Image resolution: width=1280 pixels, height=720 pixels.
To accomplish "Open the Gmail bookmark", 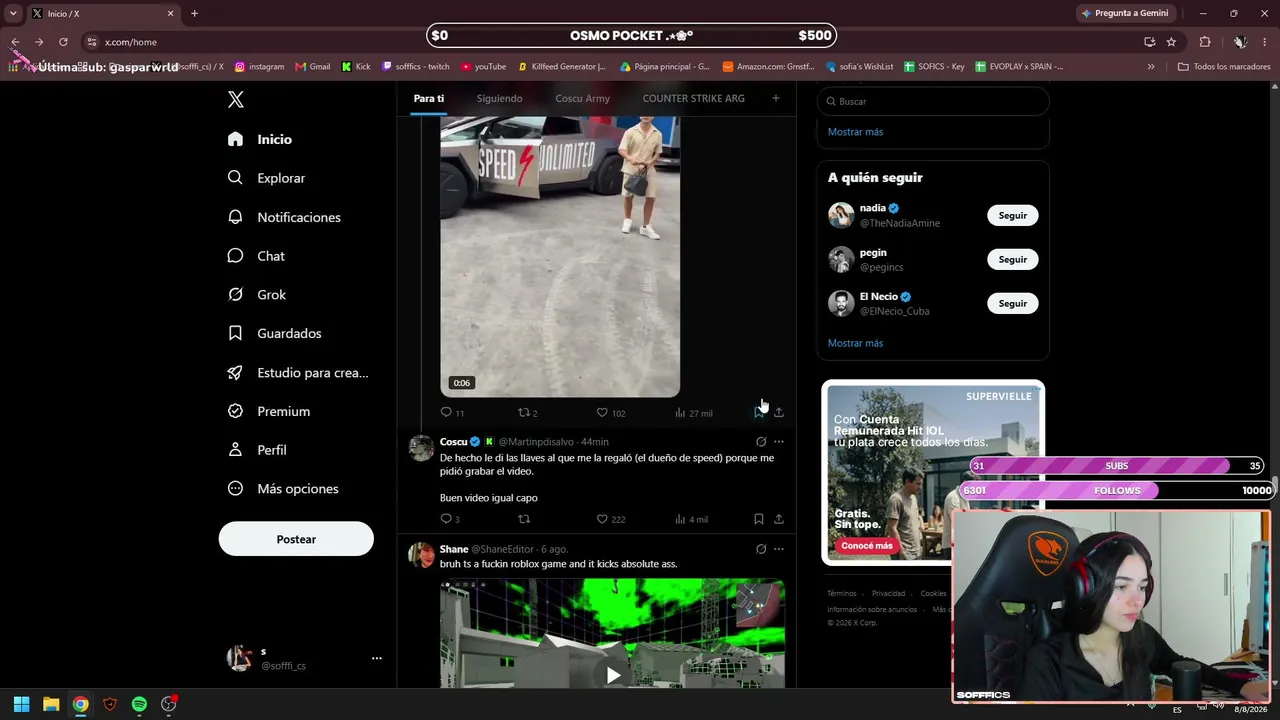I will click(313, 67).
